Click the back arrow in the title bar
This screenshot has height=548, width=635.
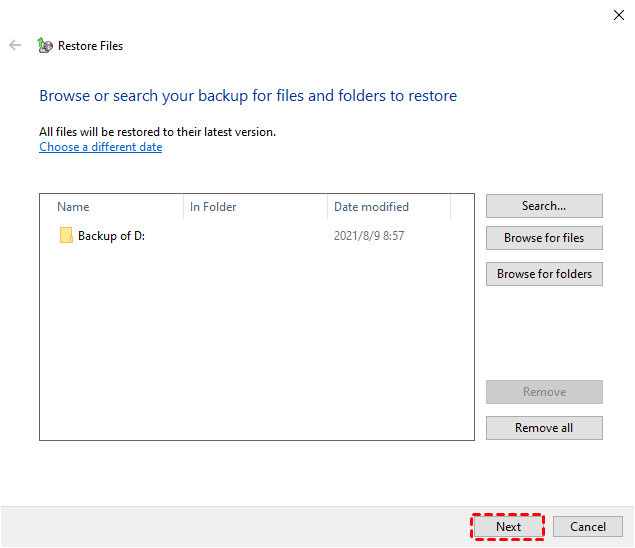[x=15, y=45]
